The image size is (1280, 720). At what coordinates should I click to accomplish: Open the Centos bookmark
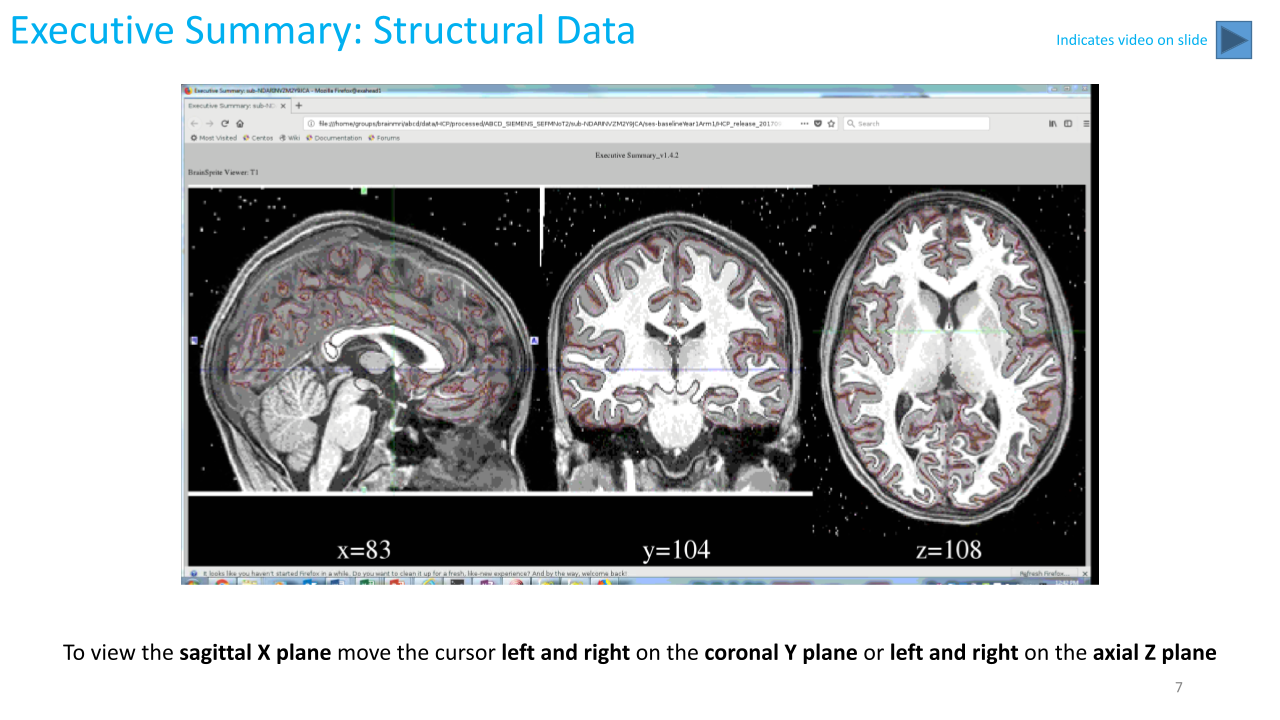pos(258,138)
